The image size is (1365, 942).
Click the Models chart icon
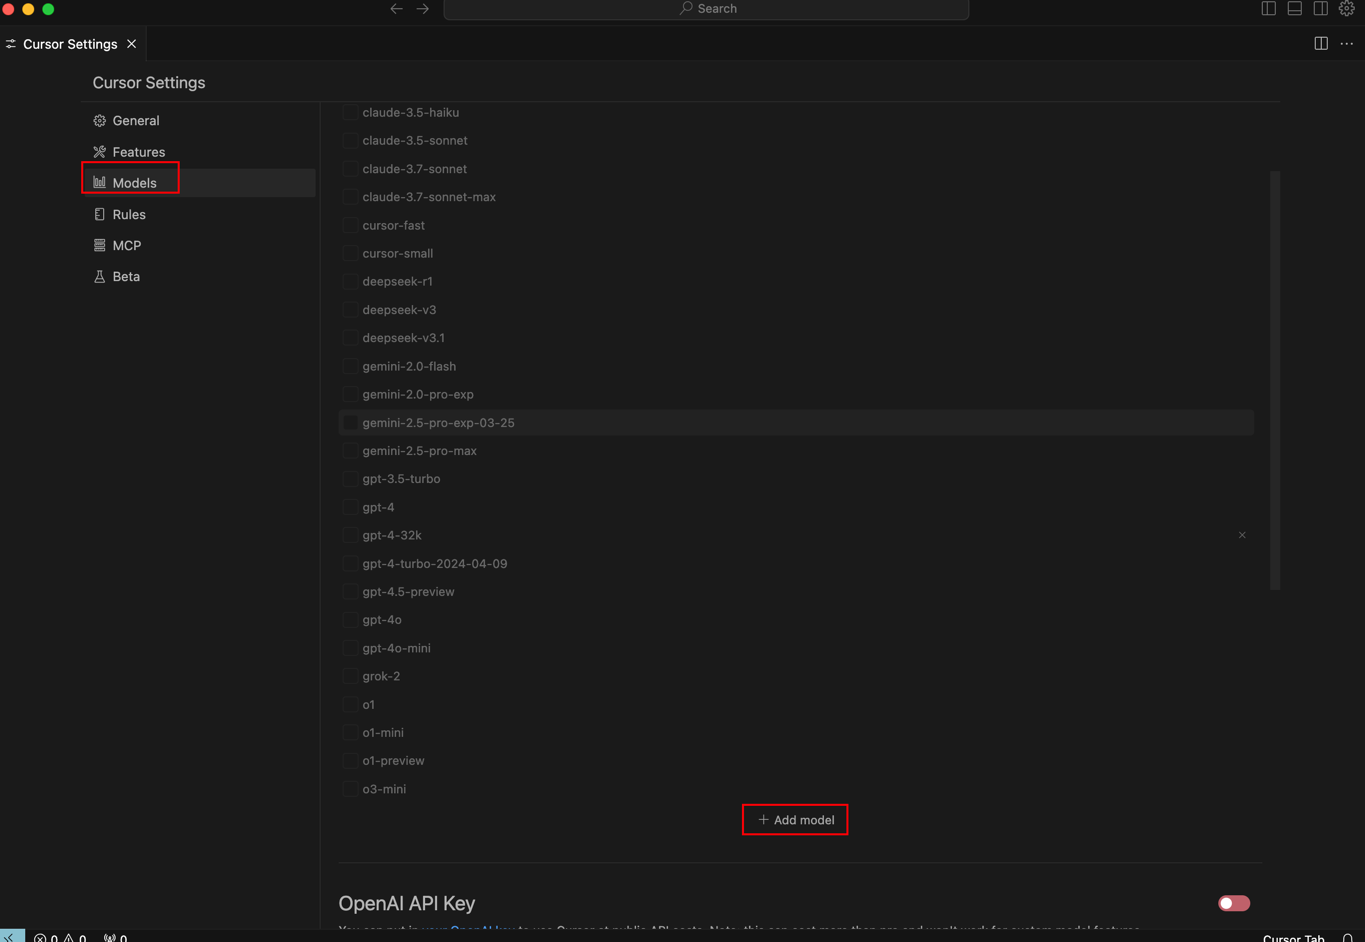click(99, 183)
